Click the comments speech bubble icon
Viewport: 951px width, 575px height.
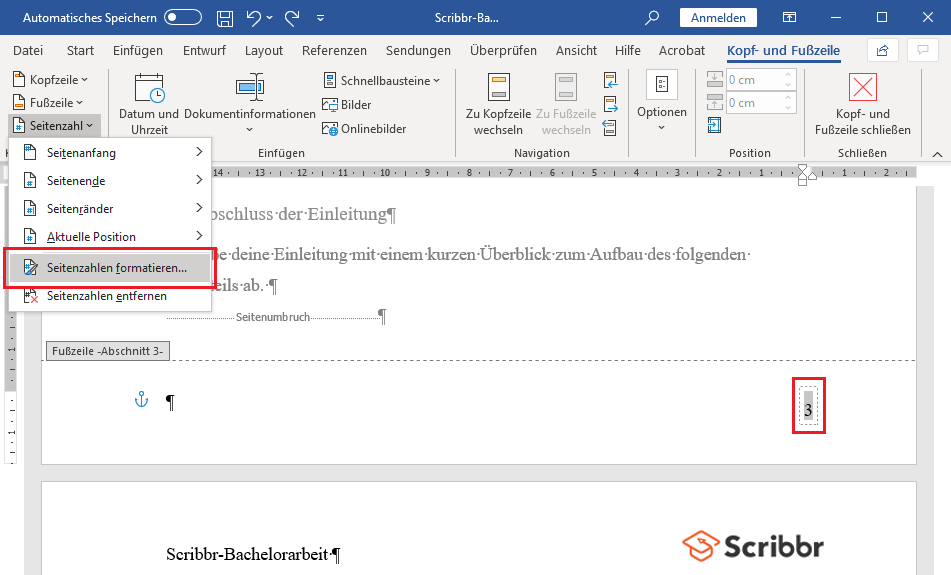coord(922,50)
